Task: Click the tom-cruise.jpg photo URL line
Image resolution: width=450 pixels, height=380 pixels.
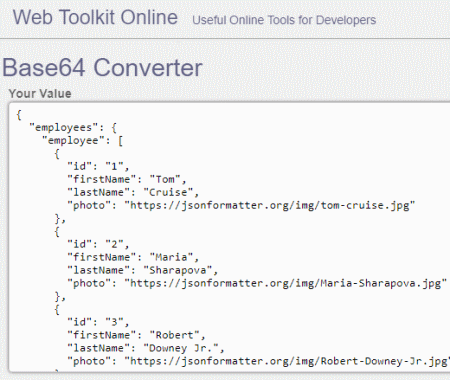Action: coord(241,205)
